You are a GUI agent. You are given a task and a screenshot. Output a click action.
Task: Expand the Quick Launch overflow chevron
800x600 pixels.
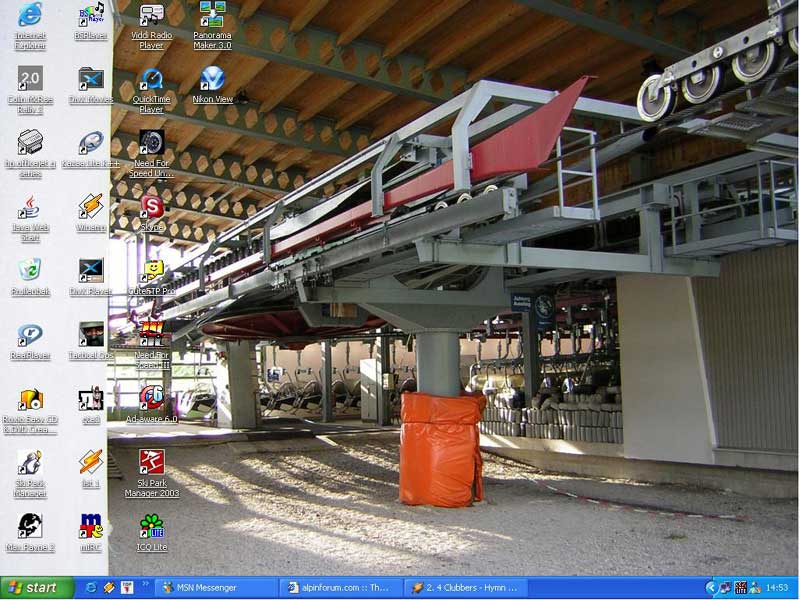[x=146, y=584]
